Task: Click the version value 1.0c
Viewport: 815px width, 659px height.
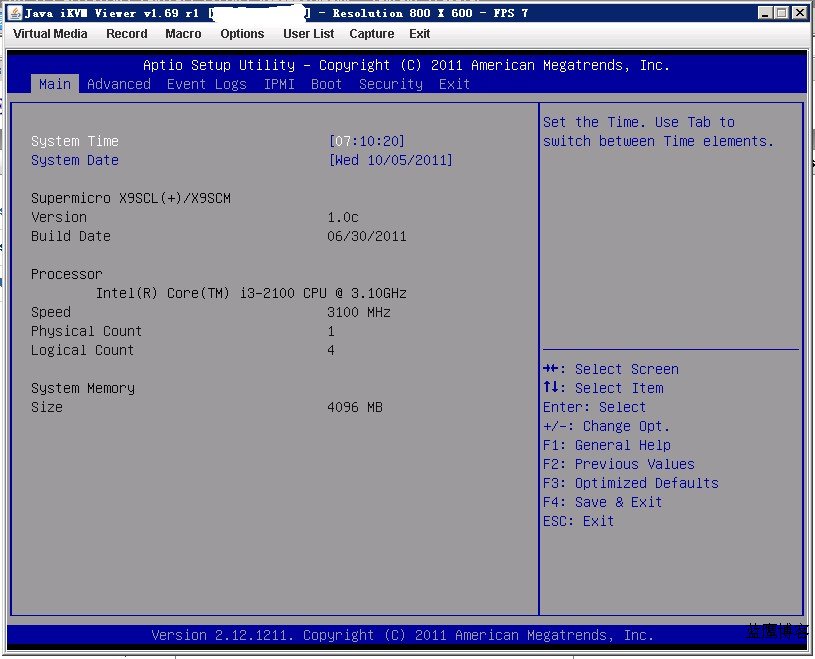Action: pos(343,217)
